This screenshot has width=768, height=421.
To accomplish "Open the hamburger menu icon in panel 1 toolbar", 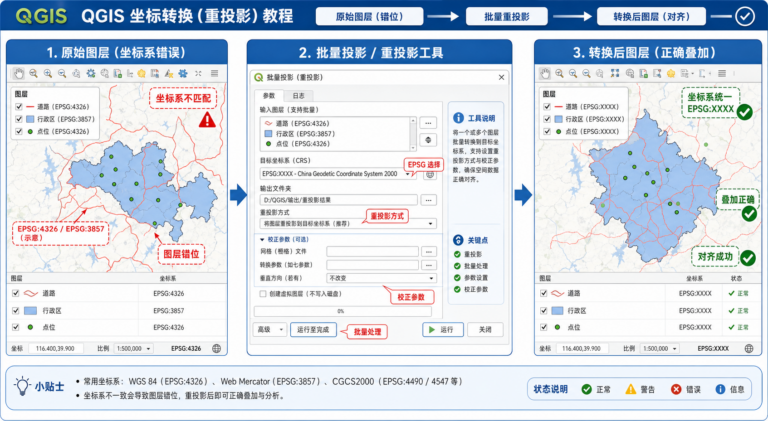I will click(214, 73).
